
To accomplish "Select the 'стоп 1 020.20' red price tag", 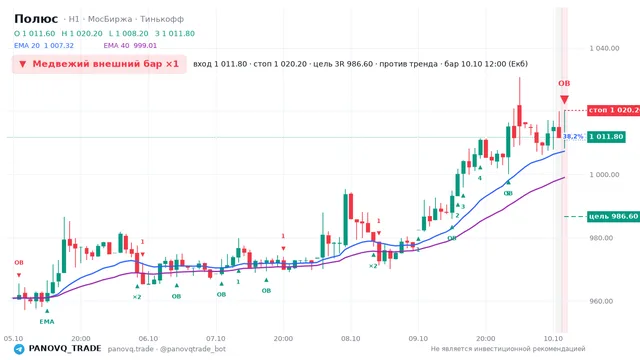I will 613,110.
